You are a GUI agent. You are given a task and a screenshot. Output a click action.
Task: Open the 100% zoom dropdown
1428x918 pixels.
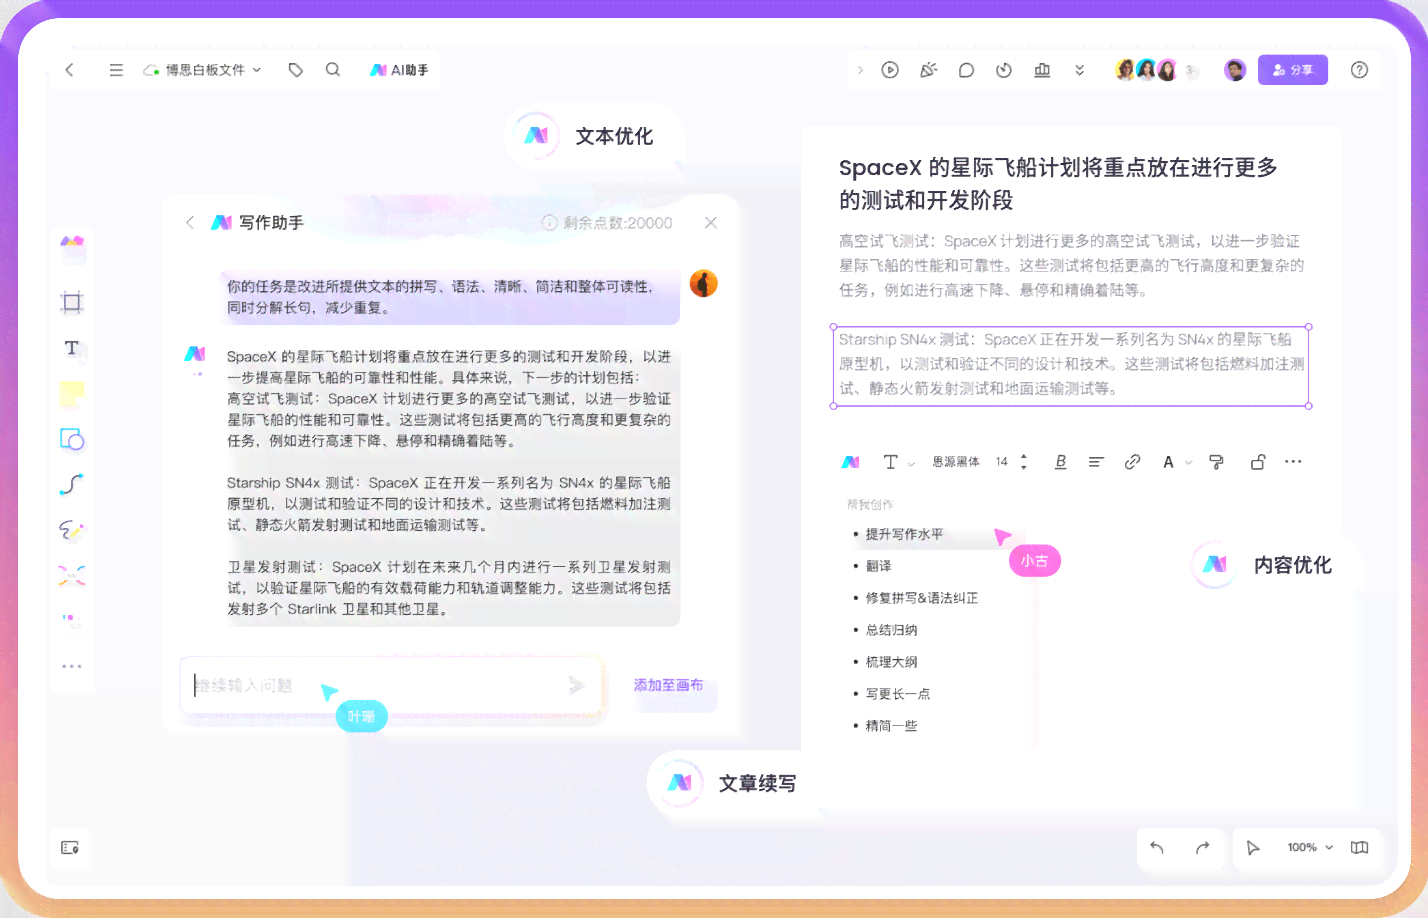(1310, 847)
